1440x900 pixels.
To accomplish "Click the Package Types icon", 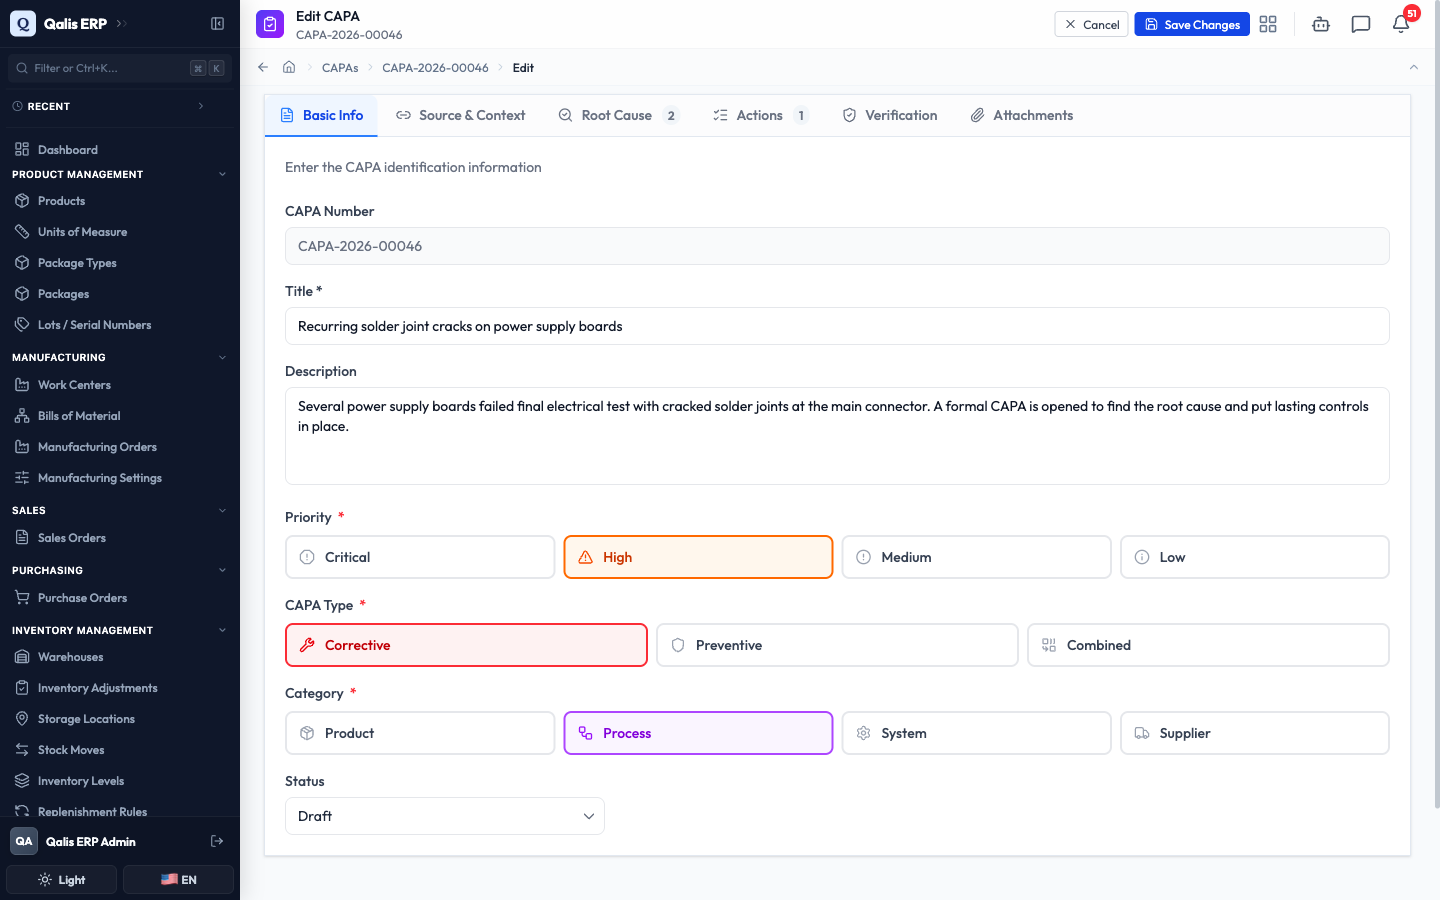I will (x=22, y=262).
